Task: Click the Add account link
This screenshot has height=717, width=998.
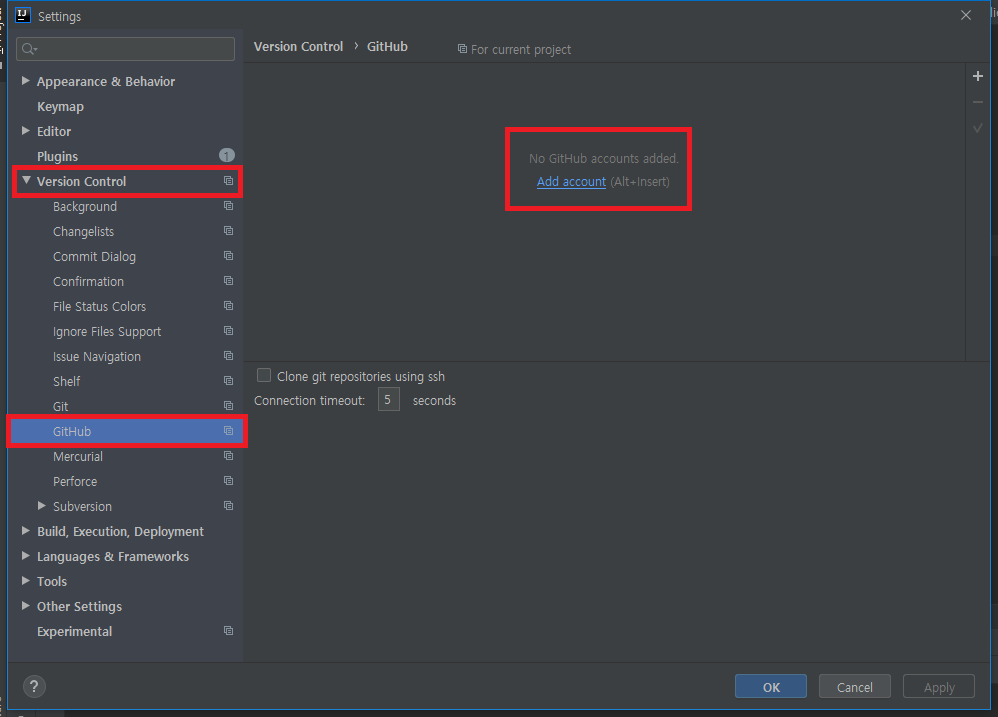Action: pyautogui.click(x=571, y=181)
